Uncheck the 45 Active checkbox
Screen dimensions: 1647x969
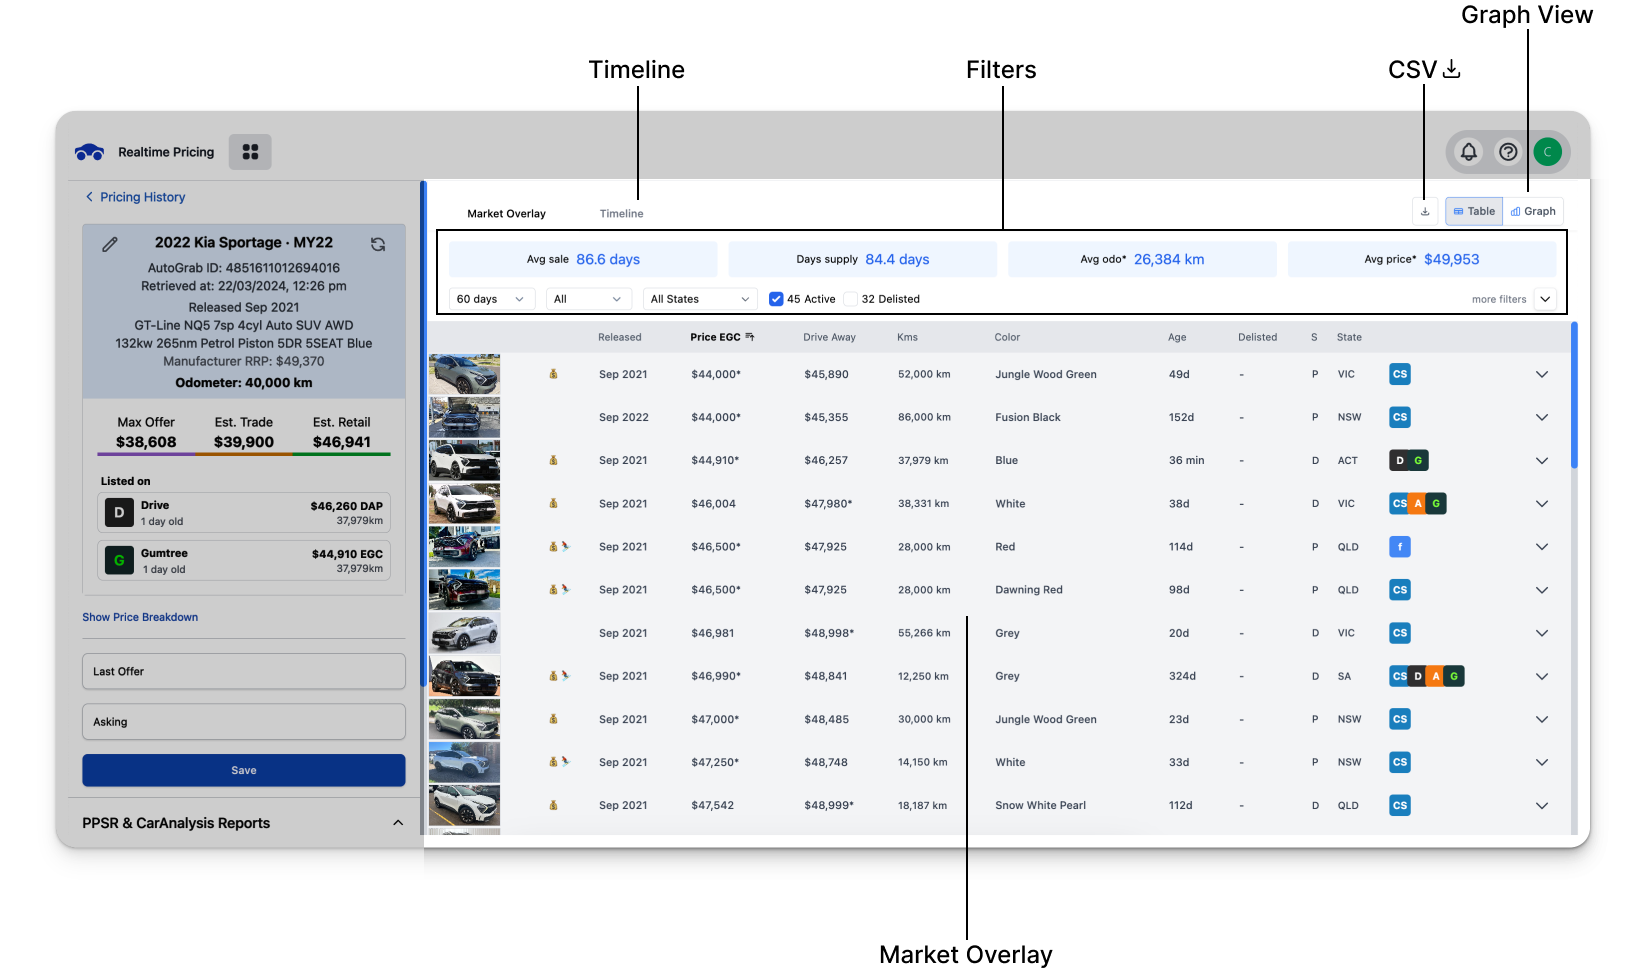pos(776,299)
